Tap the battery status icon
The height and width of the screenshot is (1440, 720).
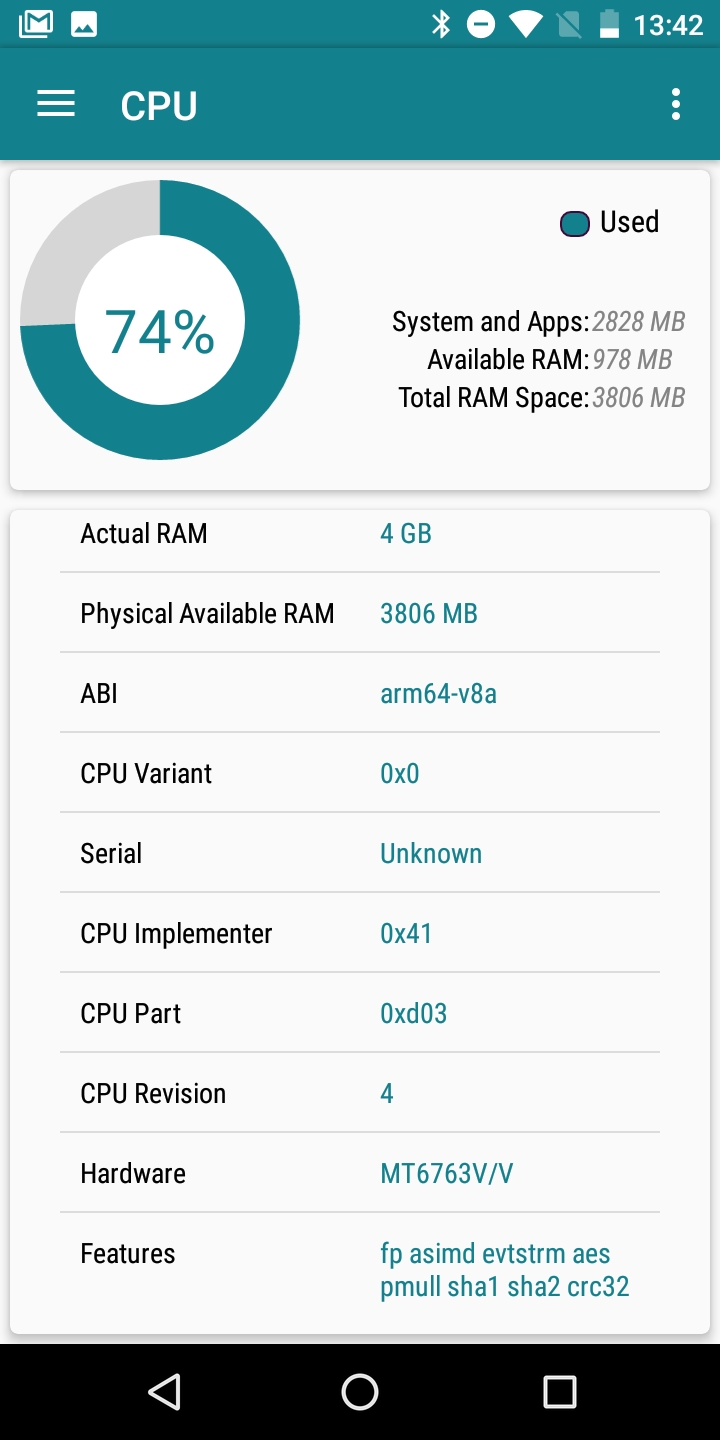click(608, 24)
